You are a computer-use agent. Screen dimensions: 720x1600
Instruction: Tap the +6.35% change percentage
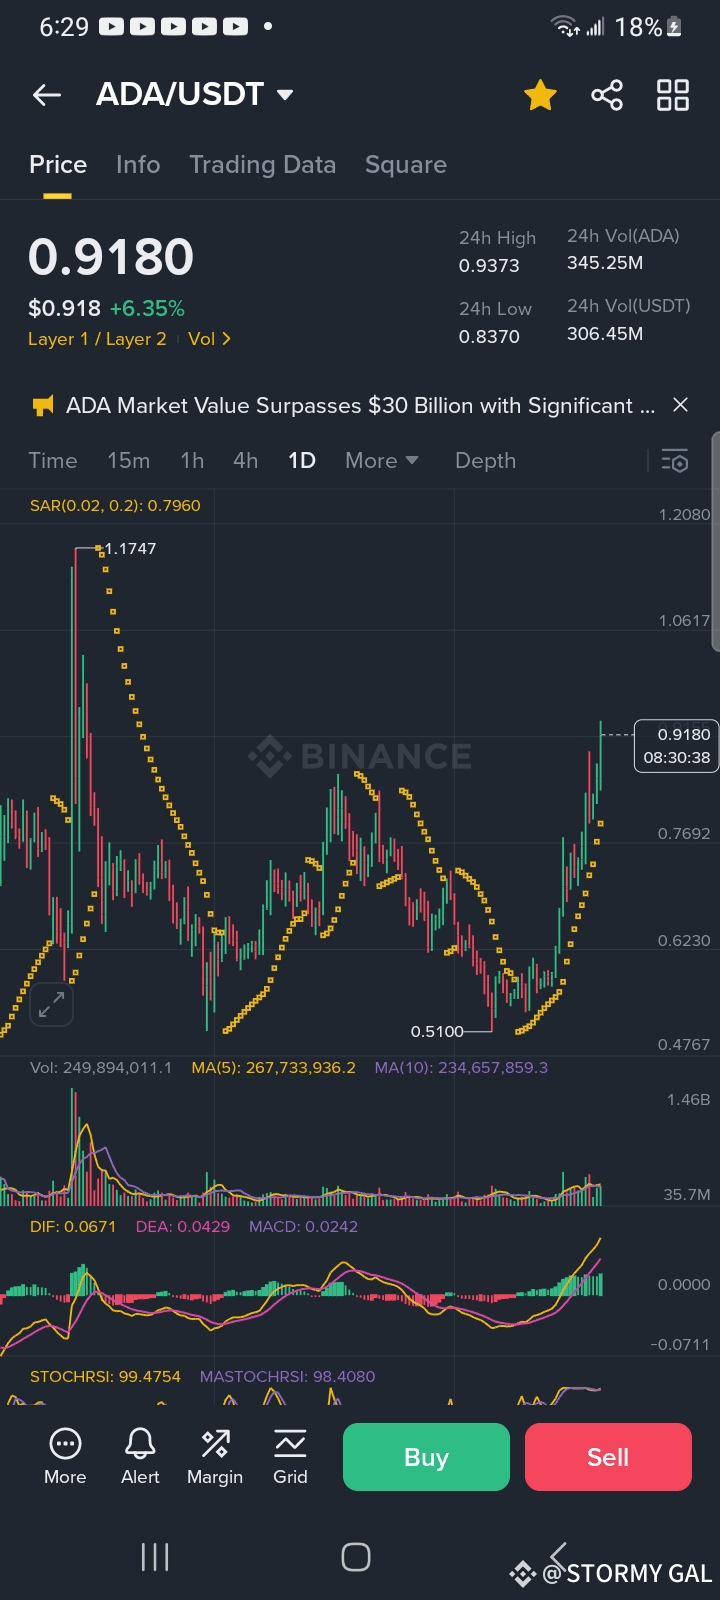tap(147, 308)
